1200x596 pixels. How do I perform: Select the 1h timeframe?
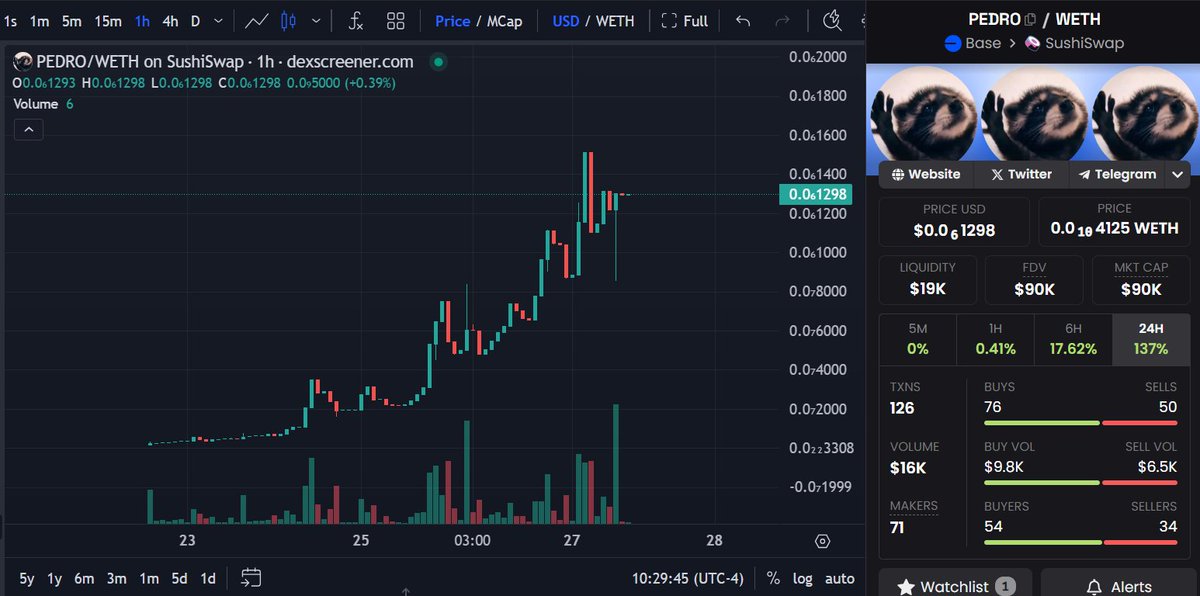pyautogui.click(x=143, y=20)
